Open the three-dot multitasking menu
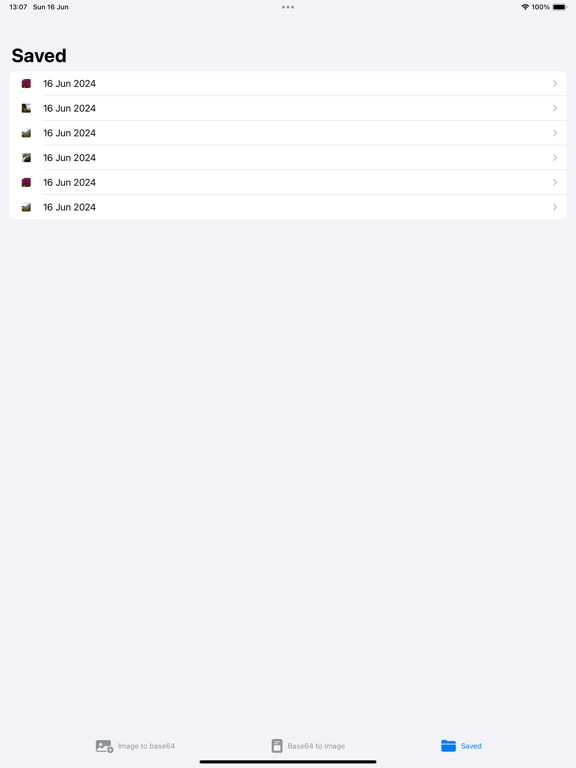Viewport: 576px width, 768px height. point(288,7)
